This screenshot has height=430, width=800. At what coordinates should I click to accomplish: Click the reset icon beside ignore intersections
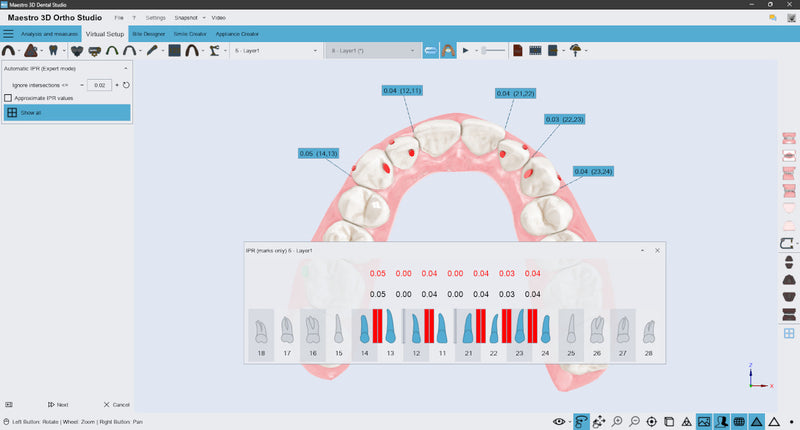pyautogui.click(x=126, y=85)
